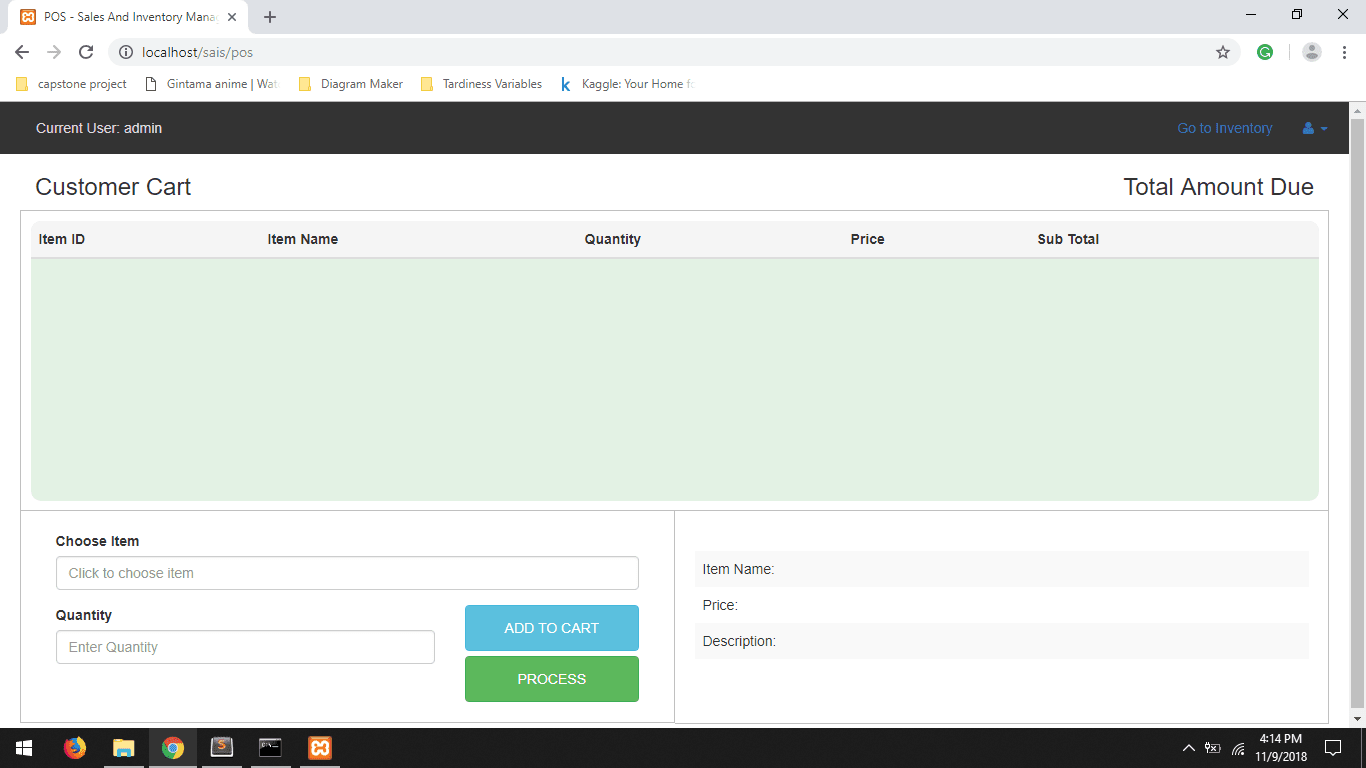Expand the hidden icons chevron in the system tray

(x=1188, y=747)
